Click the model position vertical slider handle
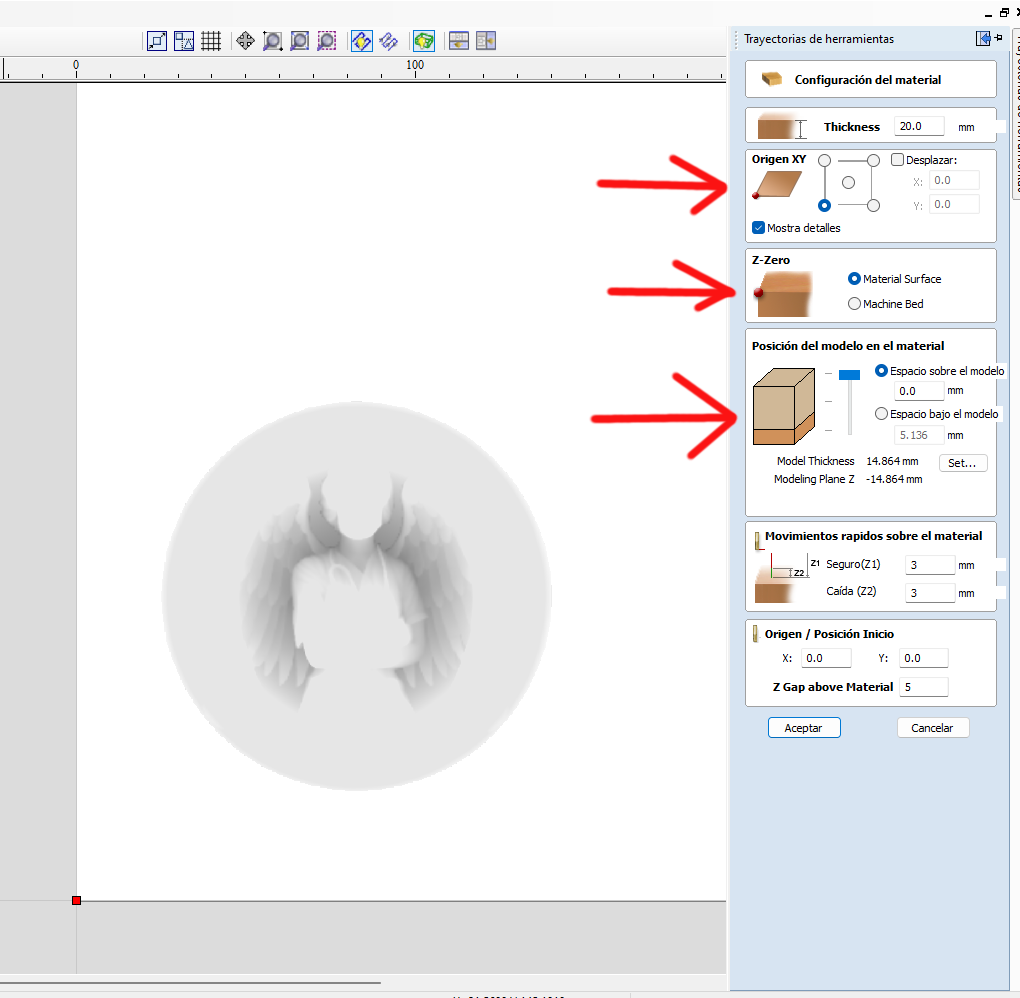The width and height of the screenshot is (1020, 998). 850,375
